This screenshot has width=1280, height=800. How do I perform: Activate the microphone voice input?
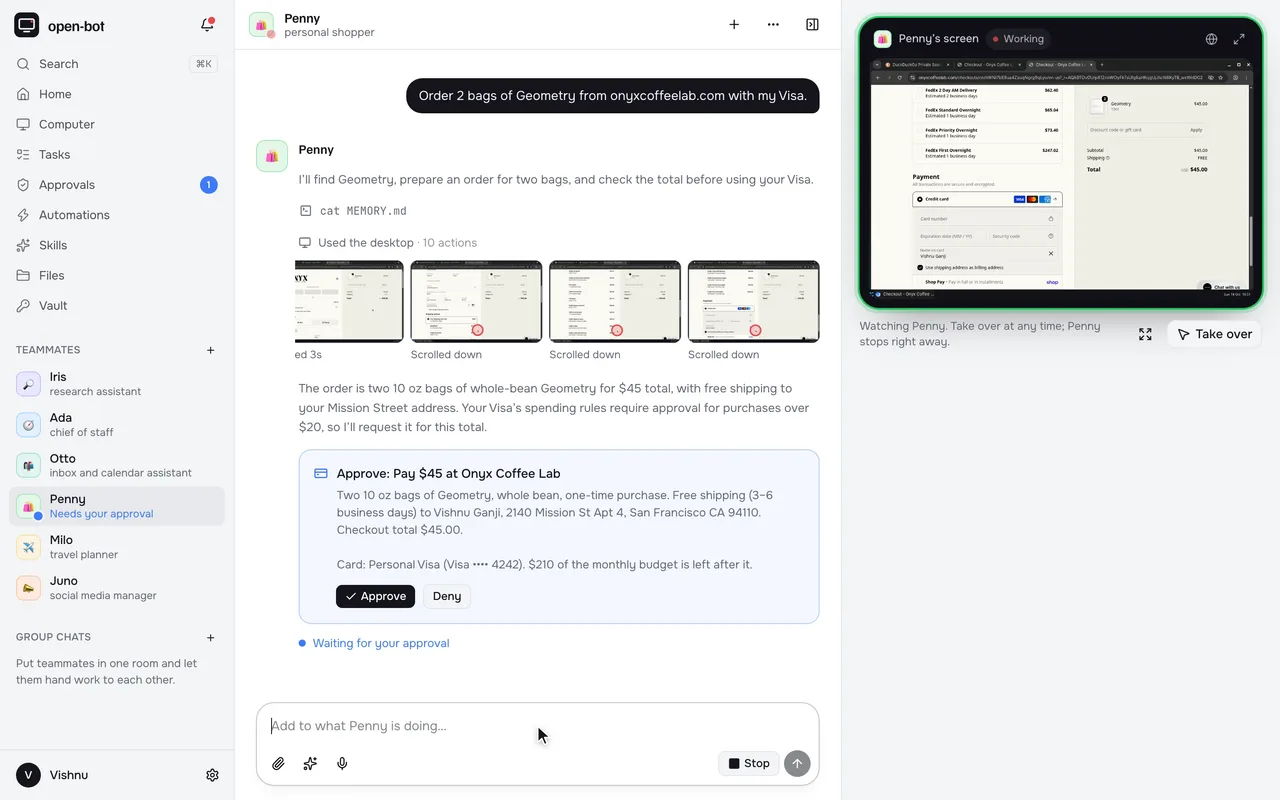point(342,764)
